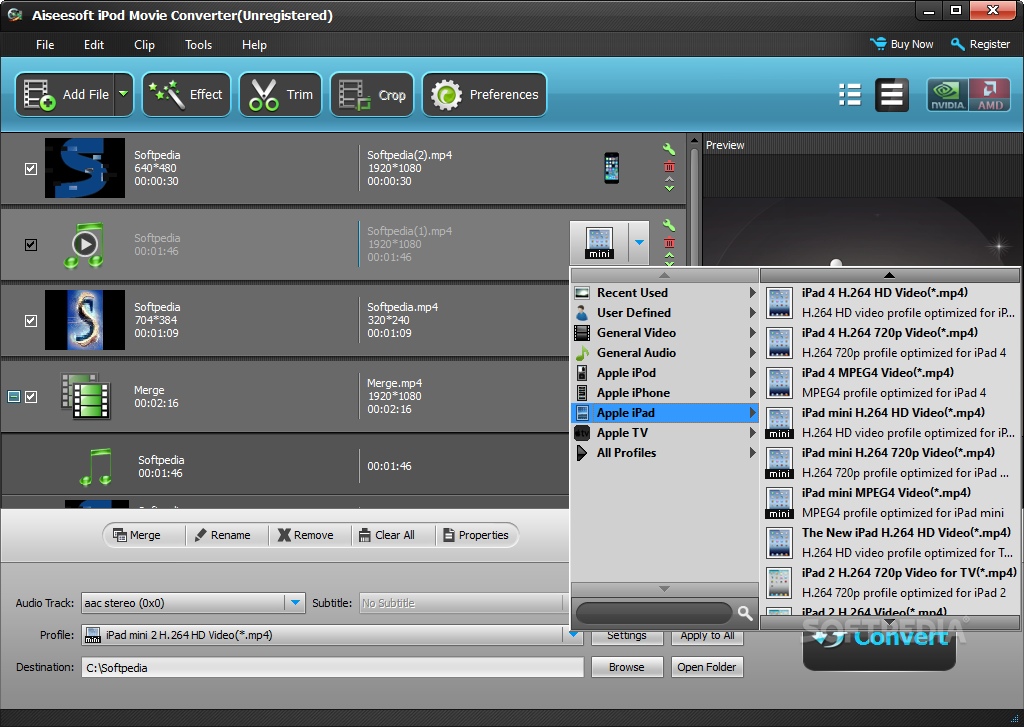Select iPad 2 H.264 720p Video for TV profile
This screenshot has height=727, width=1024.
[889, 583]
